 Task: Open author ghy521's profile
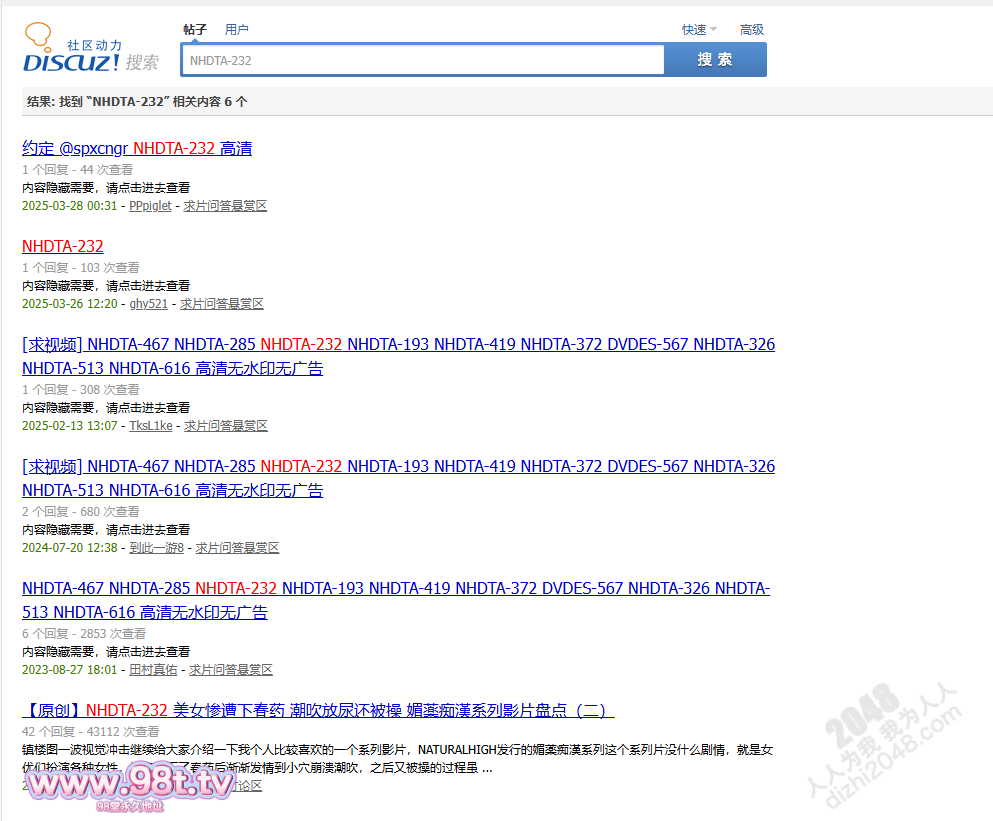click(148, 304)
